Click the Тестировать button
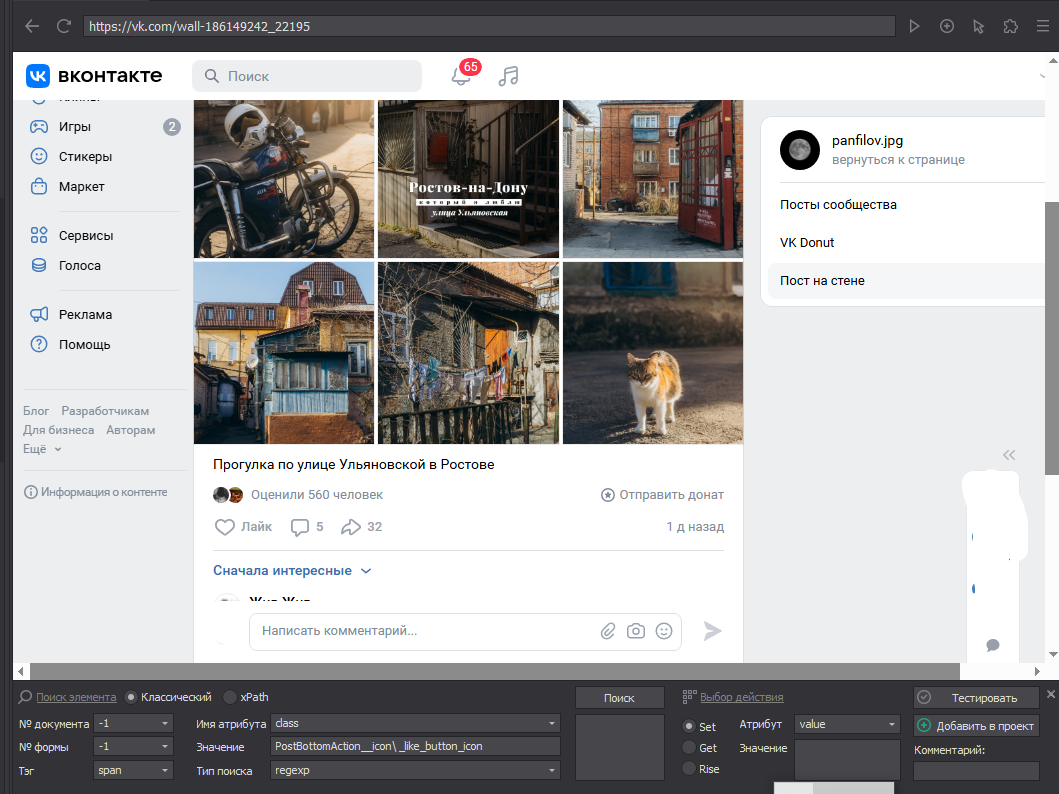This screenshot has height=794, width=1059. point(975,698)
